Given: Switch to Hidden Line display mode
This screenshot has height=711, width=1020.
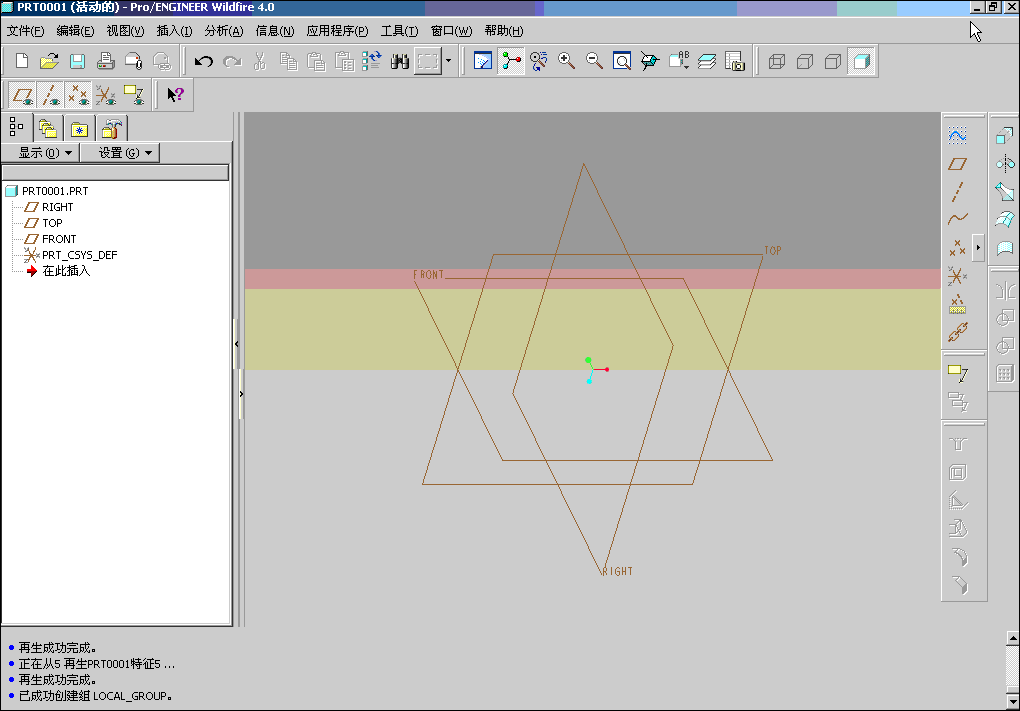Looking at the screenshot, I should tap(805, 61).
